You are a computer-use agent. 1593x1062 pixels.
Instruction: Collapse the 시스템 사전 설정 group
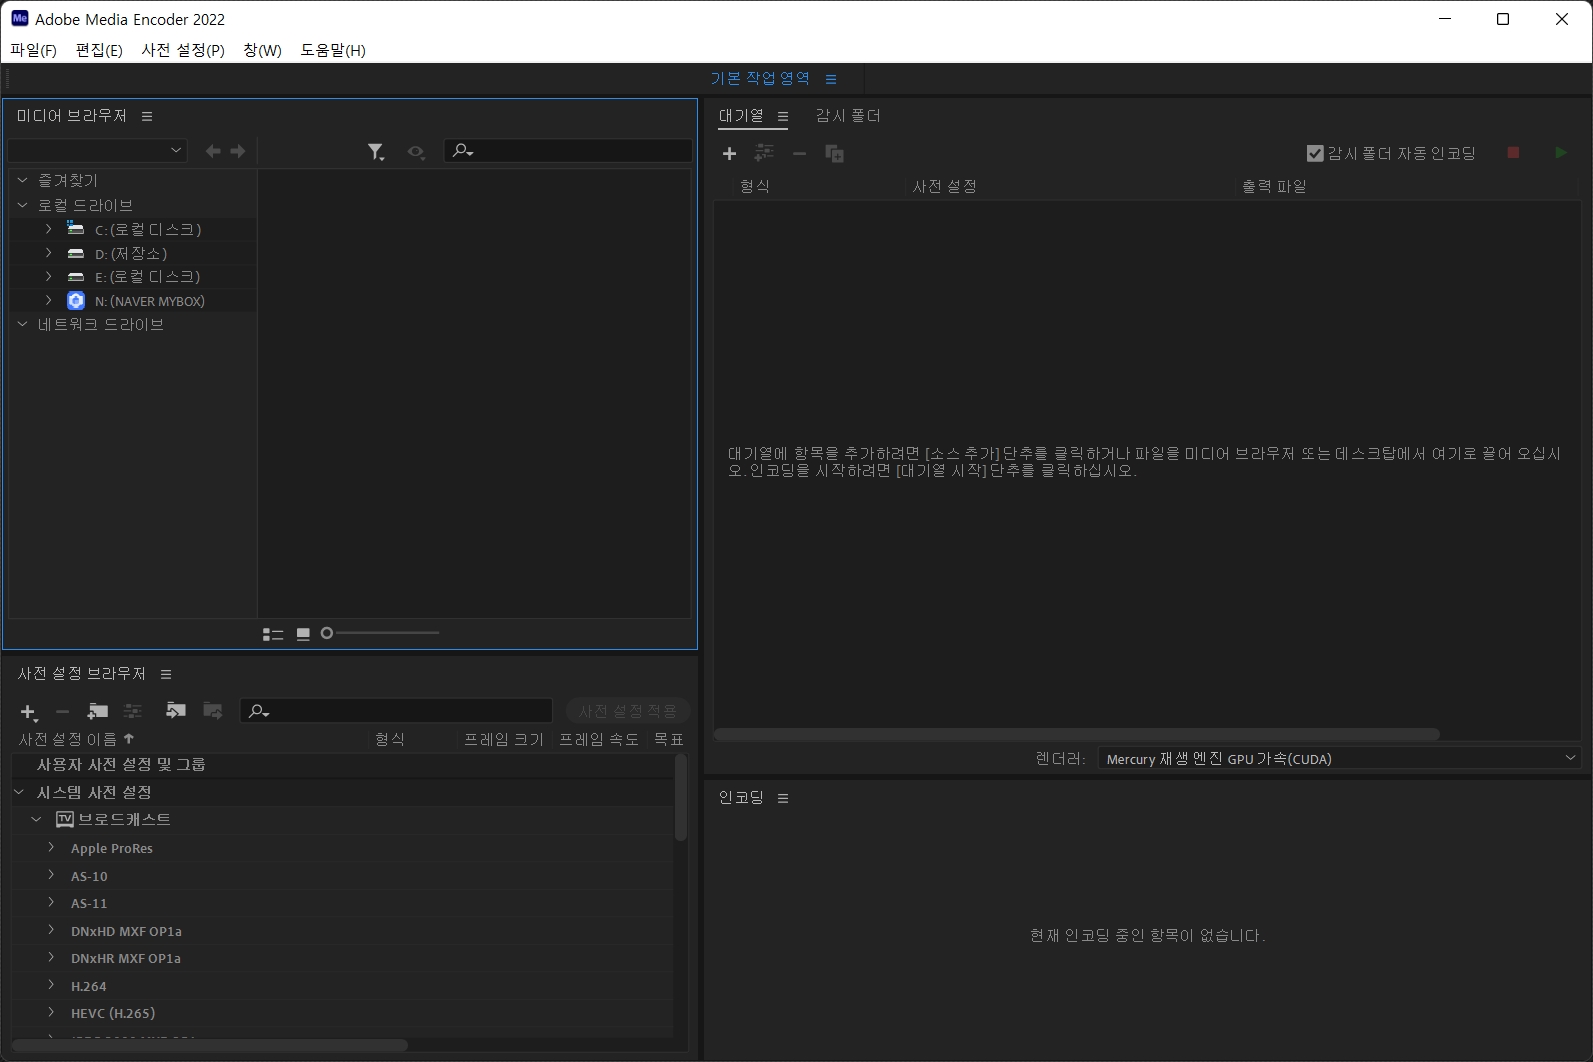(19, 792)
